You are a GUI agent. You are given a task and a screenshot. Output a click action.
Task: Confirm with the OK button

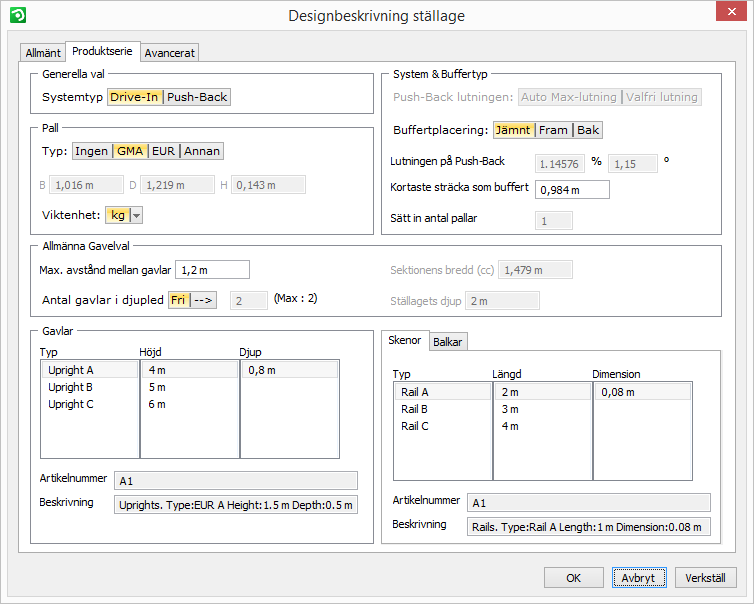tap(574, 578)
